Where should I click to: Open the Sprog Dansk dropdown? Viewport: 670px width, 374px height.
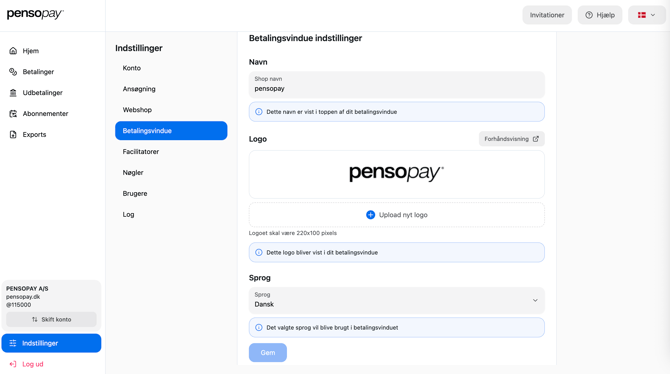pos(397,300)
